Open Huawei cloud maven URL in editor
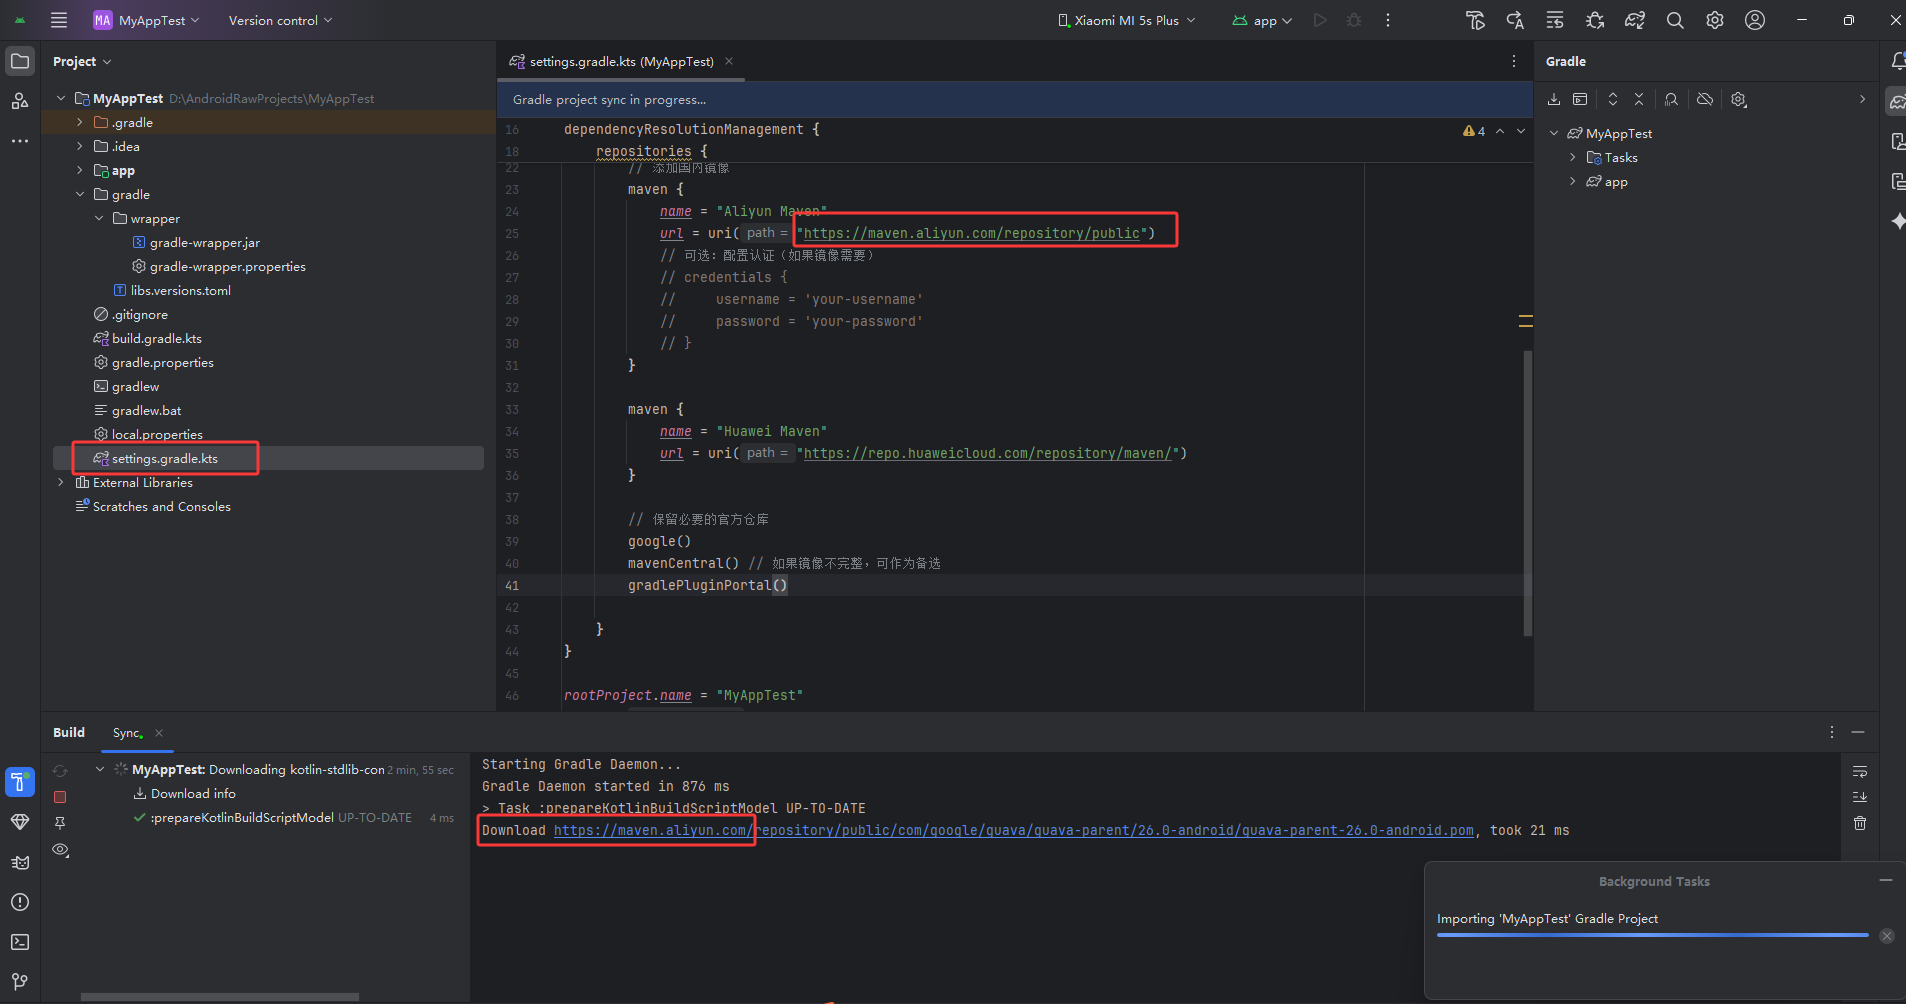The width and height of the screenshot is (1906, 1004). tap(988, 453)
